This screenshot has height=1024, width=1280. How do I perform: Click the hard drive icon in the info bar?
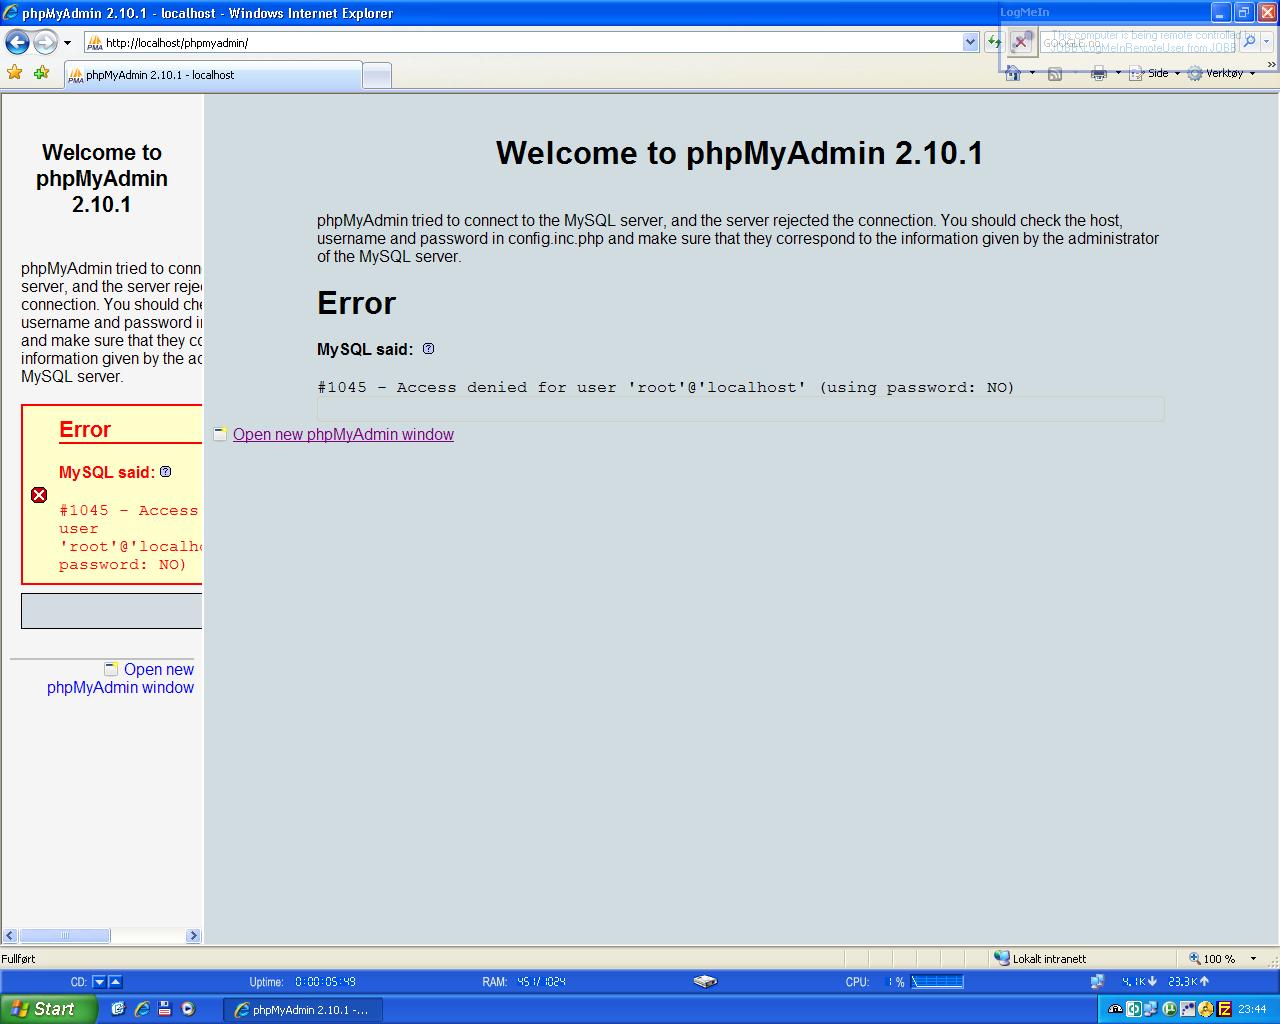pos(706,981)
